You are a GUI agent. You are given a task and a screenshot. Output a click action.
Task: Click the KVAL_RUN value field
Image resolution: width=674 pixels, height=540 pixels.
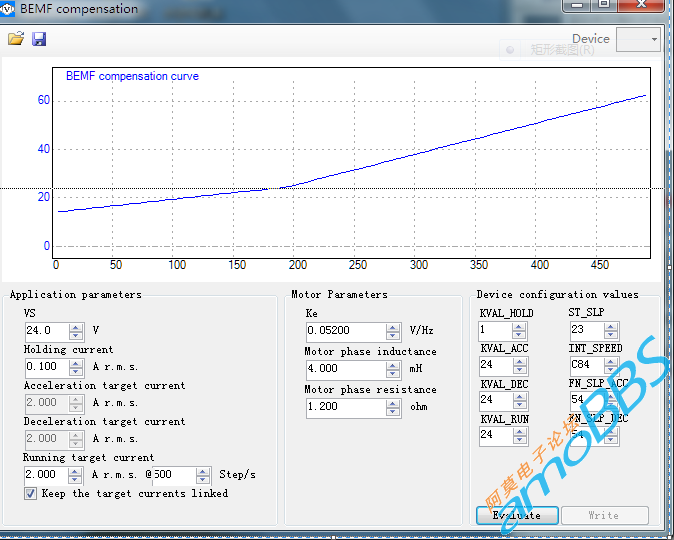[x=496, y=435]
